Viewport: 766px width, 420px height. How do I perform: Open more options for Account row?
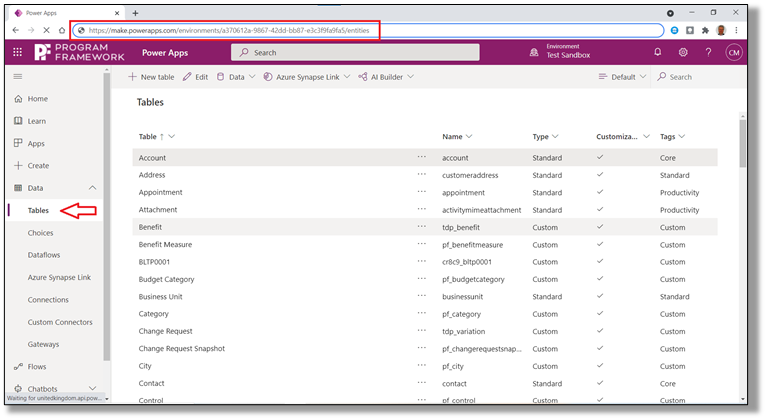pos(422,157)
